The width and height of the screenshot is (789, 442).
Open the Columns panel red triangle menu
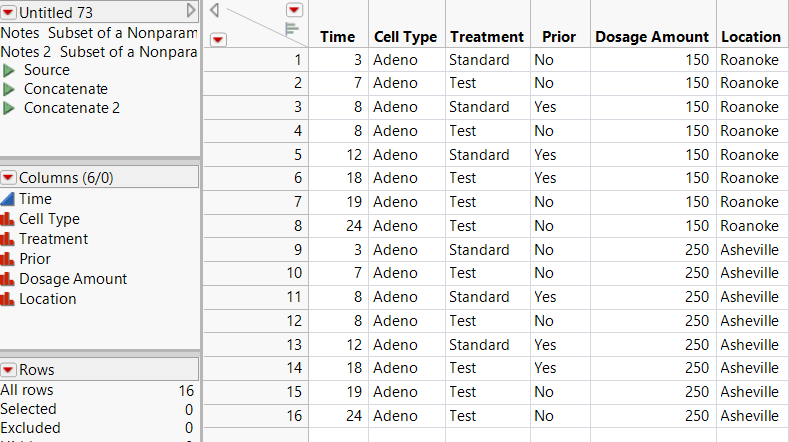coord(9,178)
